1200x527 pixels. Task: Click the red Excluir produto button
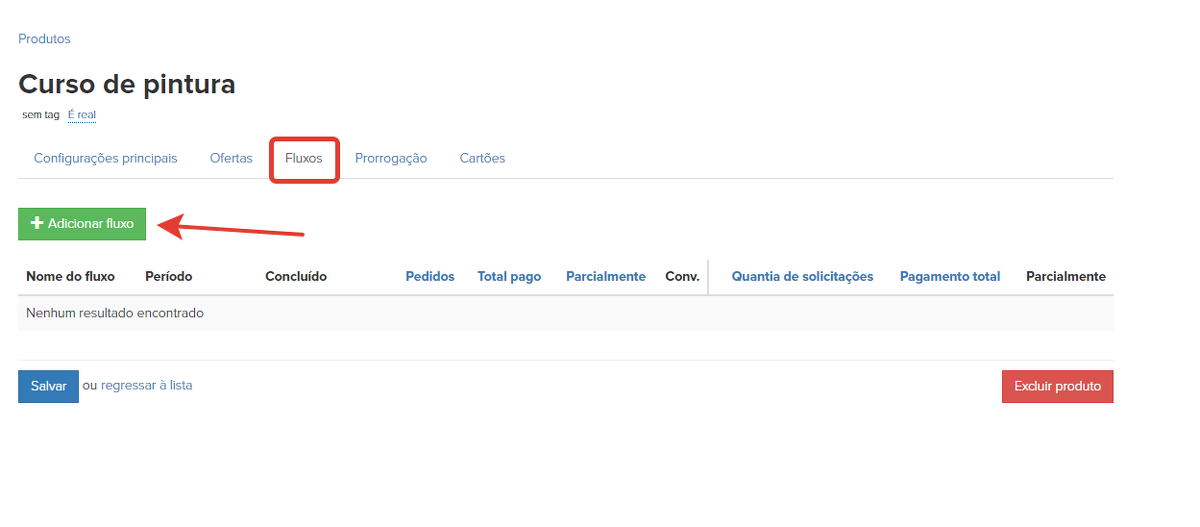coord(1057,386)
